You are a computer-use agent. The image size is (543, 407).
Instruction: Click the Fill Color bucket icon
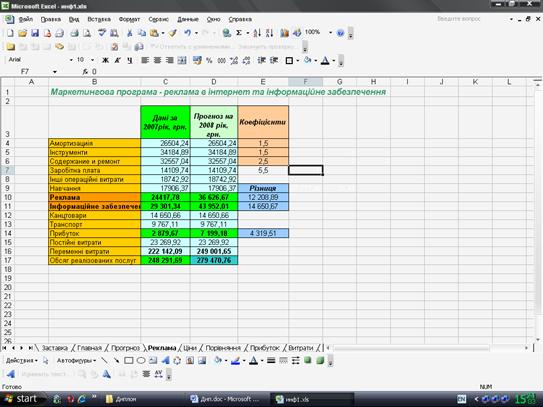(307, 61)
